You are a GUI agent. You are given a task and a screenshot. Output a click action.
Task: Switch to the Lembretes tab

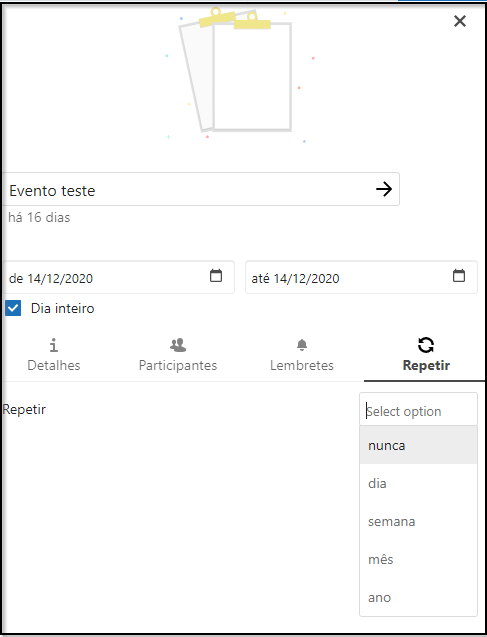pyautogui.click(x=302, y=355)
